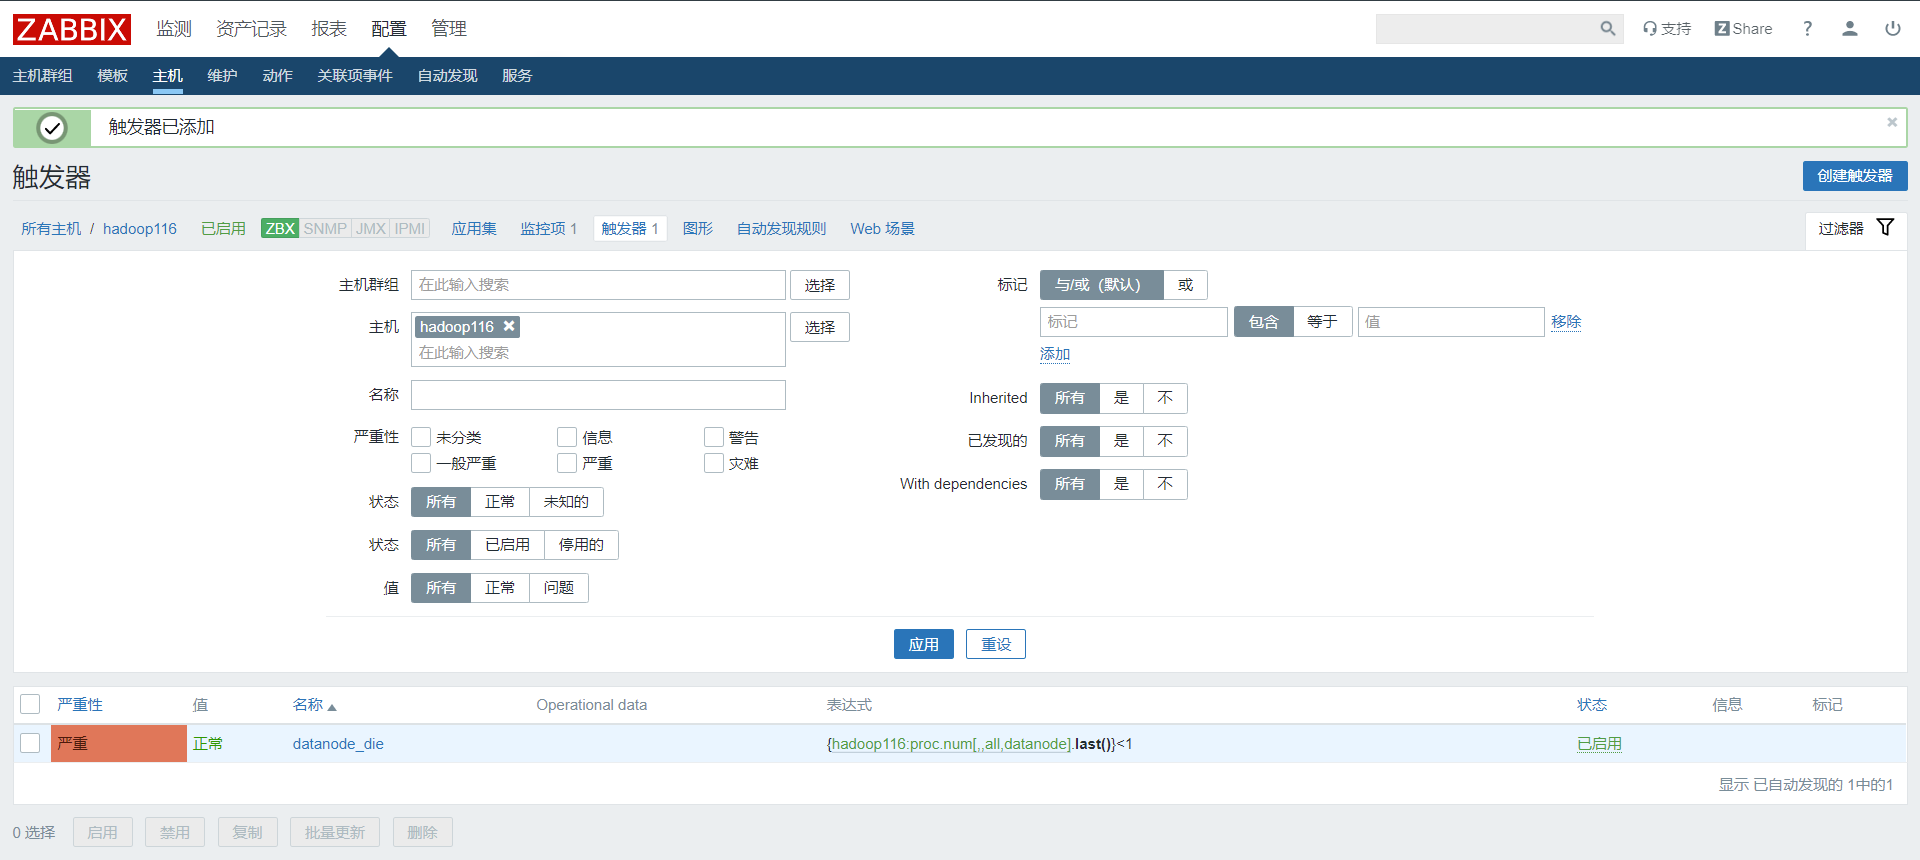Go to the 服务 submenu
Viewport: 1920px width, 860px height.
point(517,76)
